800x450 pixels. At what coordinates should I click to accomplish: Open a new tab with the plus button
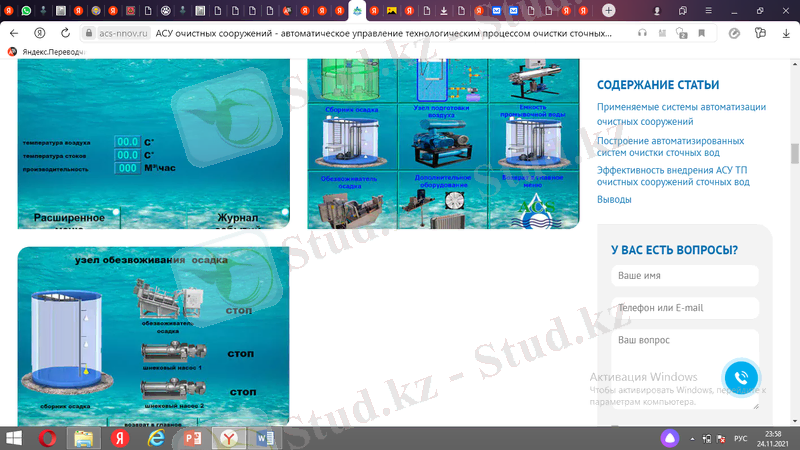pyautogui.click(x=608, y=10)
